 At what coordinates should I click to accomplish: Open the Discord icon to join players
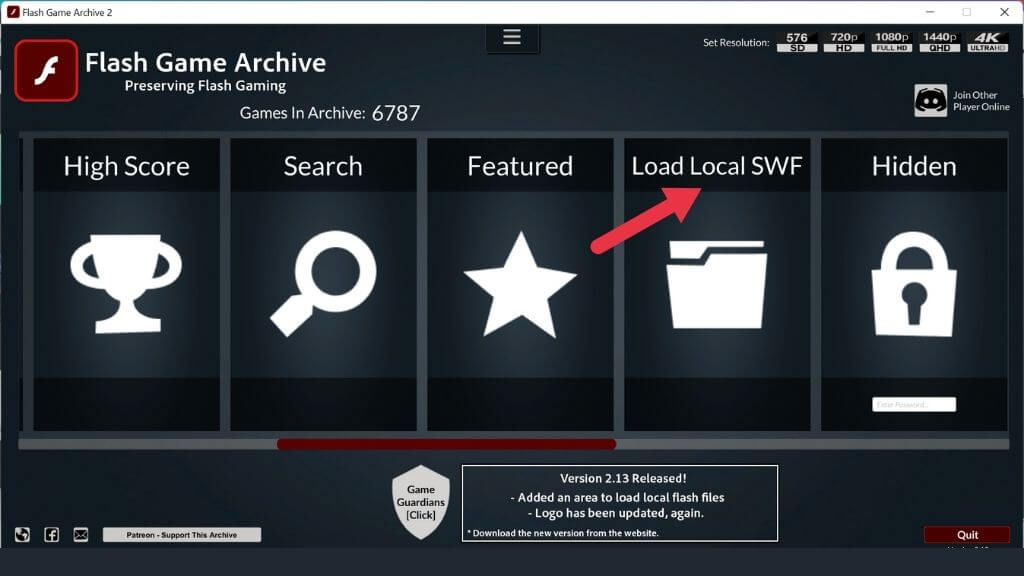click(930, 101)
